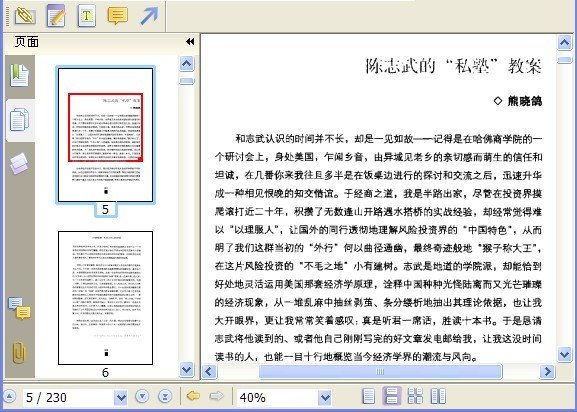This screenshot has width=577, height=412.
Task: Add a yellow sticky note comment
Action: [117, 15]
